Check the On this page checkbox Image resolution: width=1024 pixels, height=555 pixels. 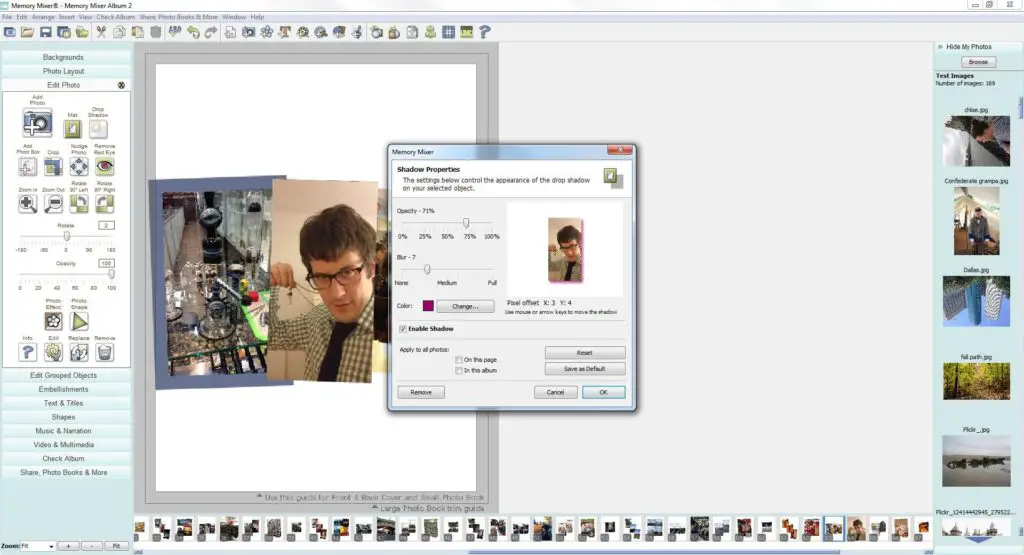459,360
